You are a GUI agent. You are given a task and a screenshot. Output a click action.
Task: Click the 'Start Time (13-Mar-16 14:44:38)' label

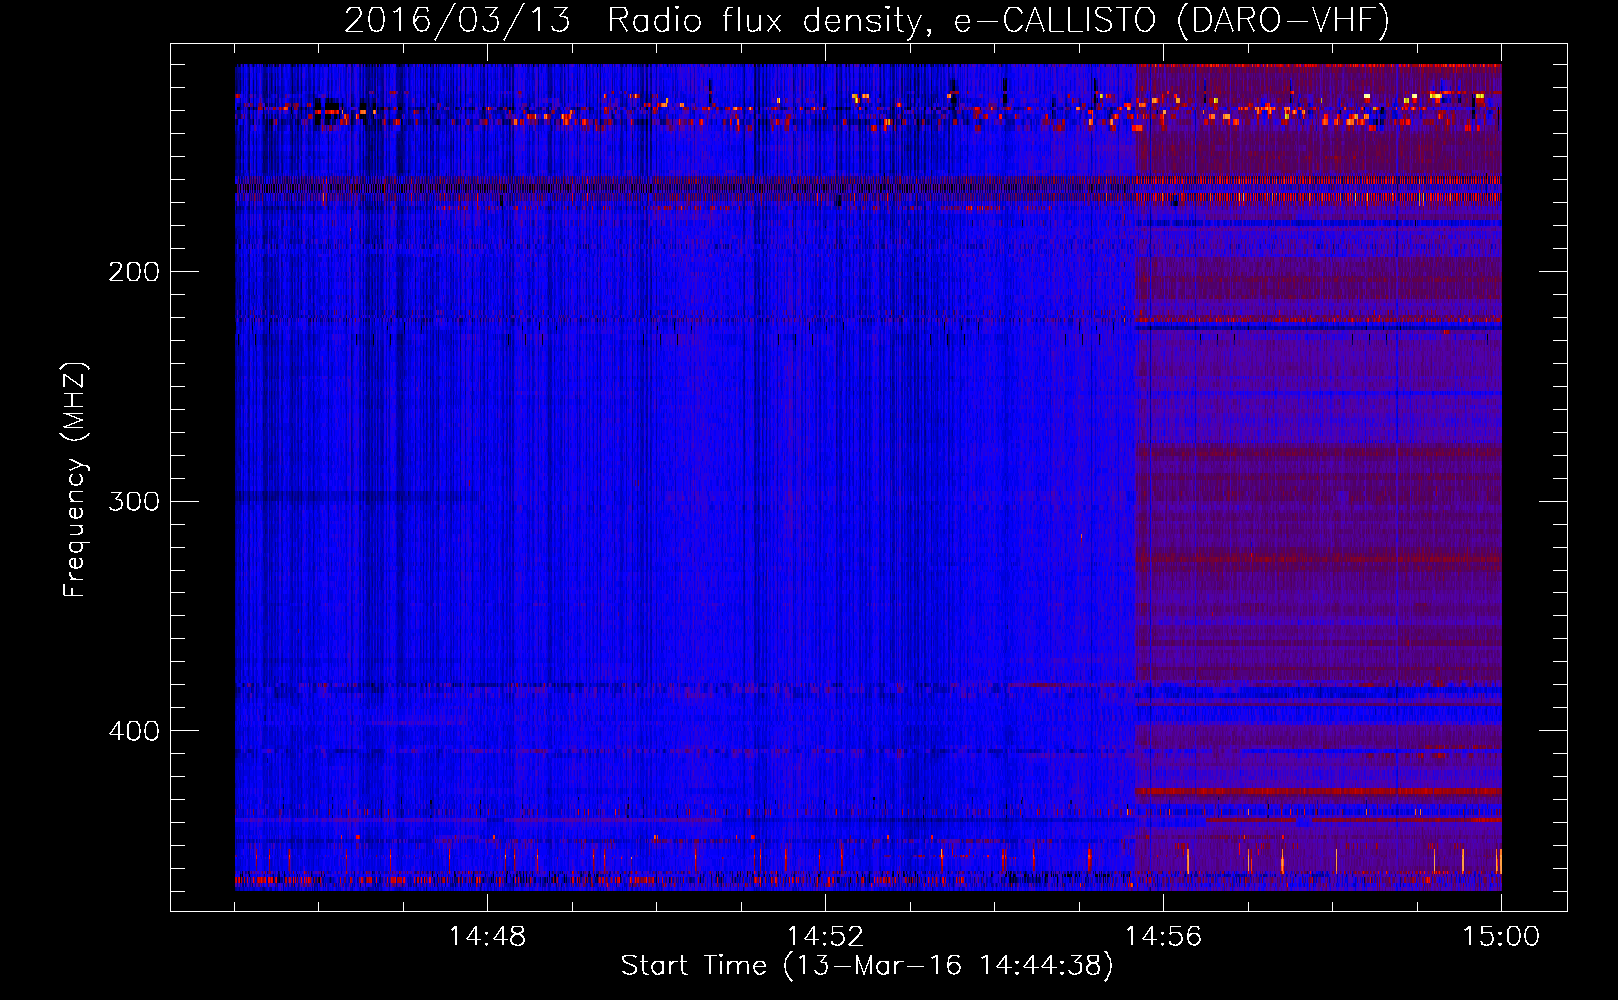[x=867, y=966]
